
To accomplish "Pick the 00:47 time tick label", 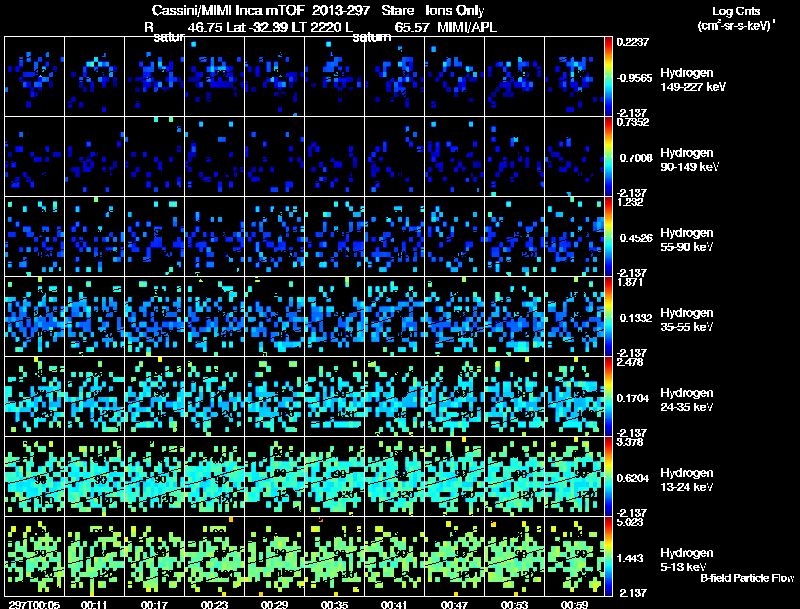I will [x=454, y=604].
